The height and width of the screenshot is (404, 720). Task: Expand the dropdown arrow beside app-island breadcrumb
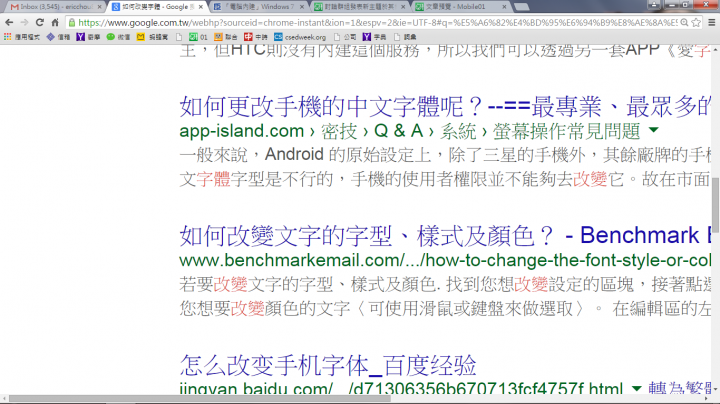tap(653, 130)
